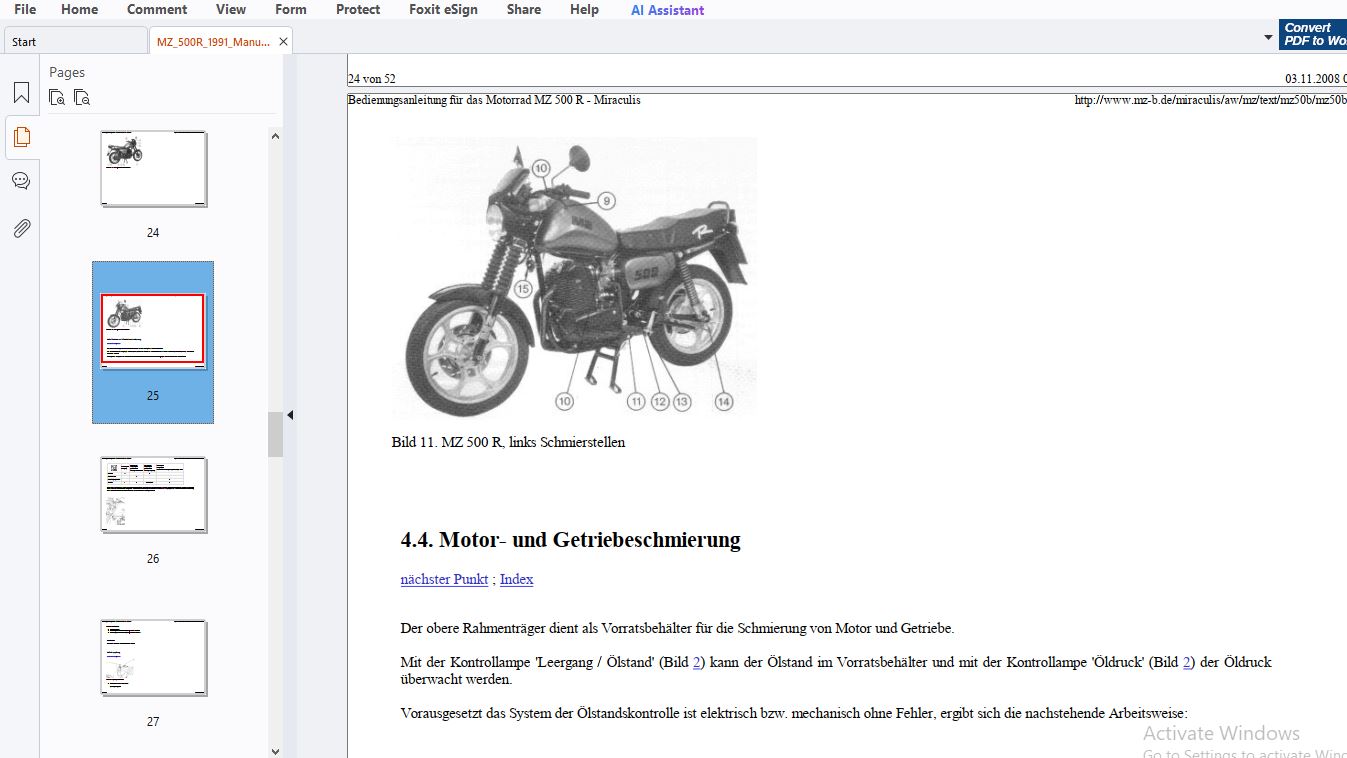The image size is (1347, 758).
Task: Switch to the Start document tab
Action: (76, 41)
